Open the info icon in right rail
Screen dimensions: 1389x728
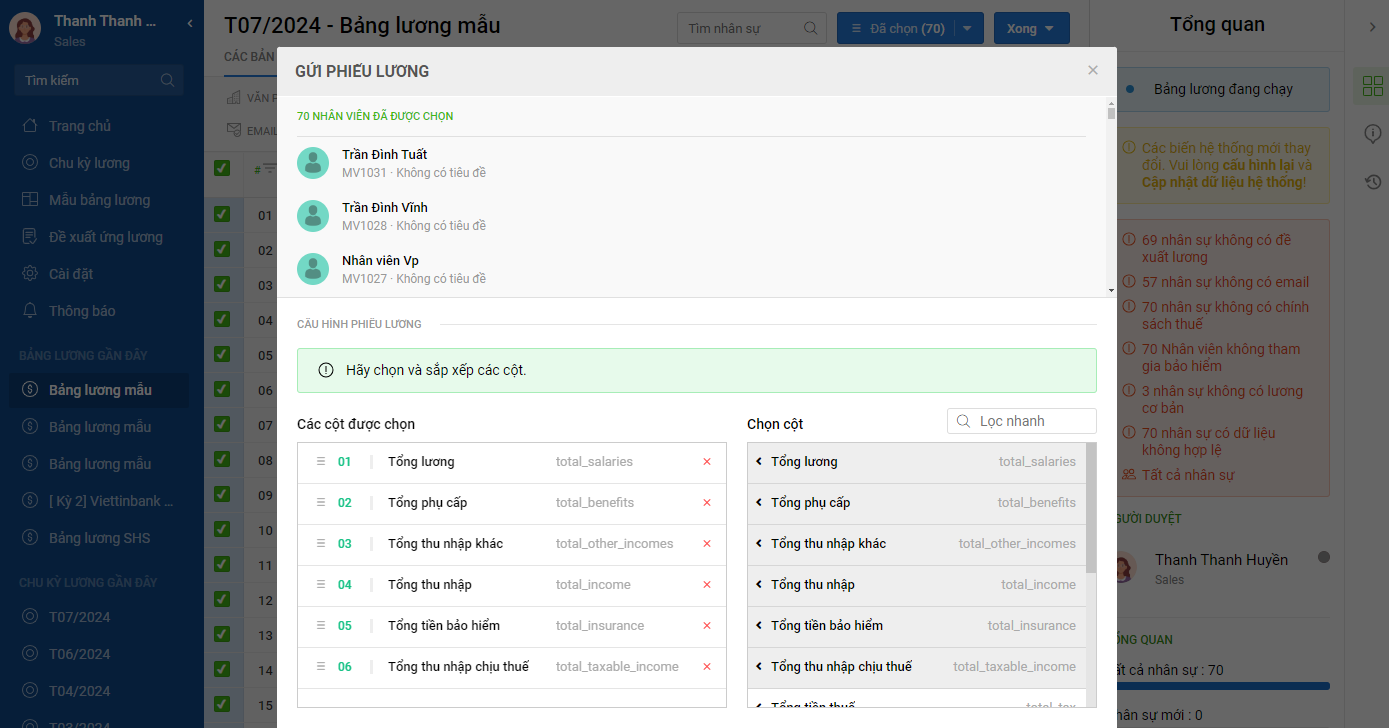tap(1373, 134)
